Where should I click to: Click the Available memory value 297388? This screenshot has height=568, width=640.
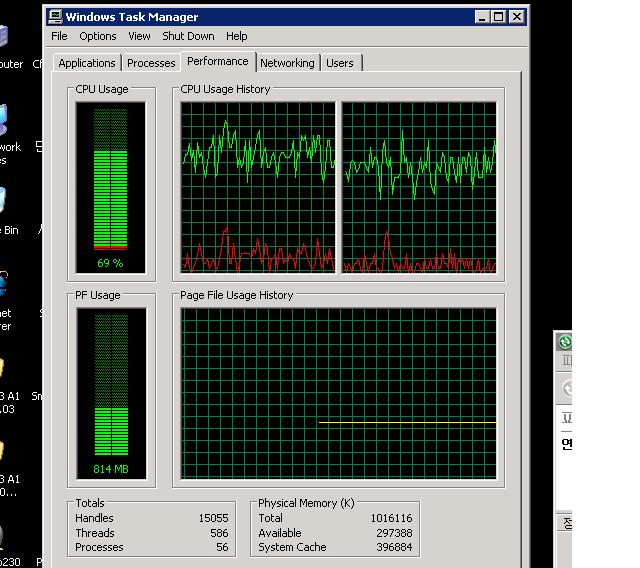pyautogui.click(x=394, y=533)
